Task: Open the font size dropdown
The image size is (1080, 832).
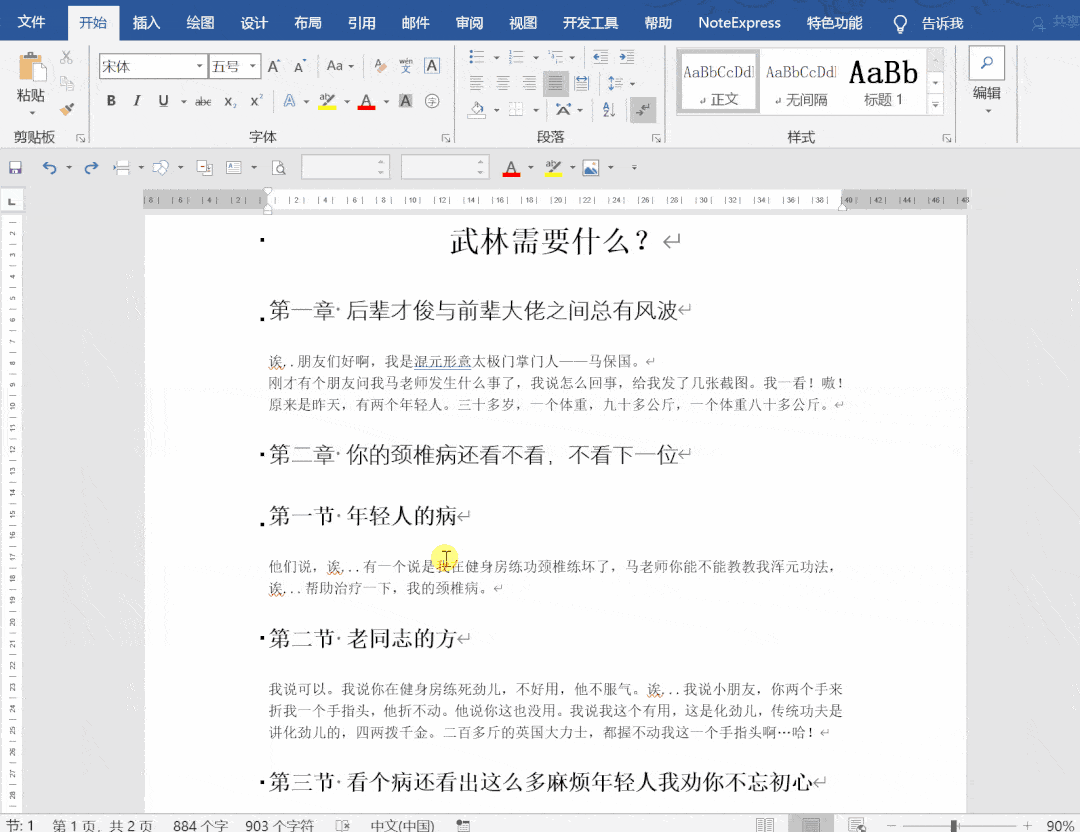Action: tap(252, 66)
